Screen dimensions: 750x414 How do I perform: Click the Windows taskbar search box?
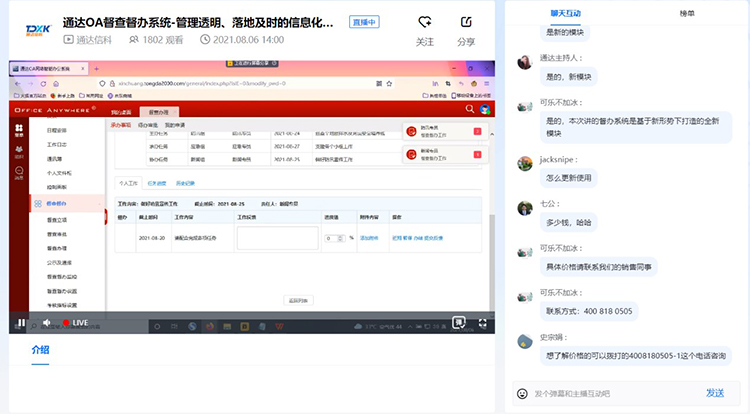point(88,327)
